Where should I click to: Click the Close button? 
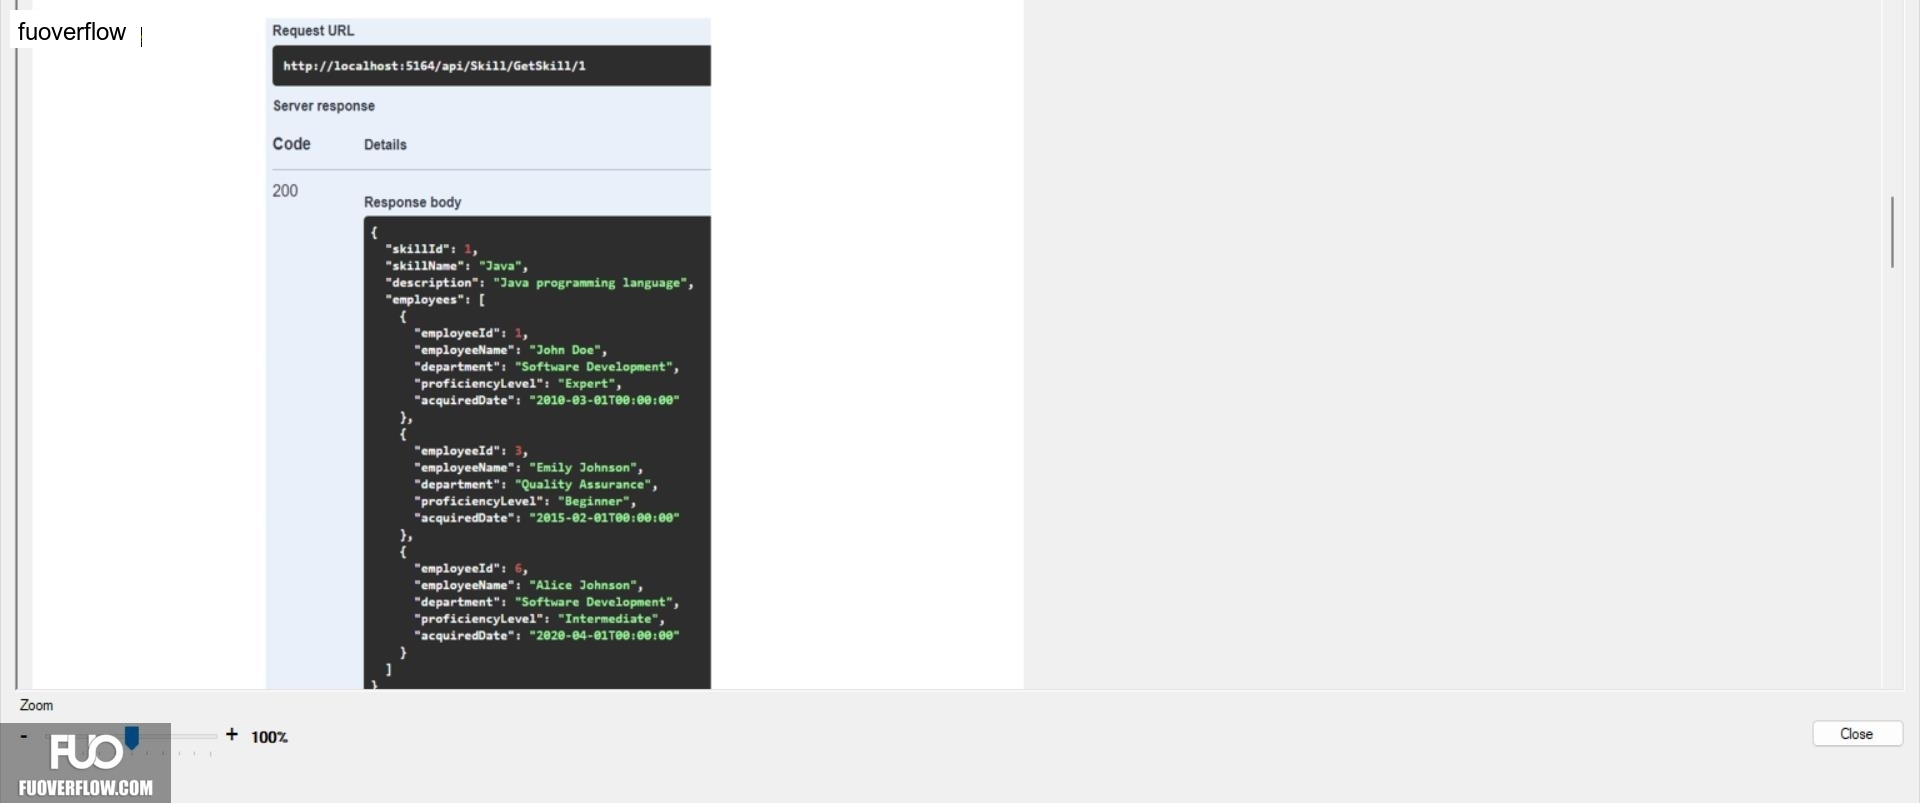coord(1857,734)
